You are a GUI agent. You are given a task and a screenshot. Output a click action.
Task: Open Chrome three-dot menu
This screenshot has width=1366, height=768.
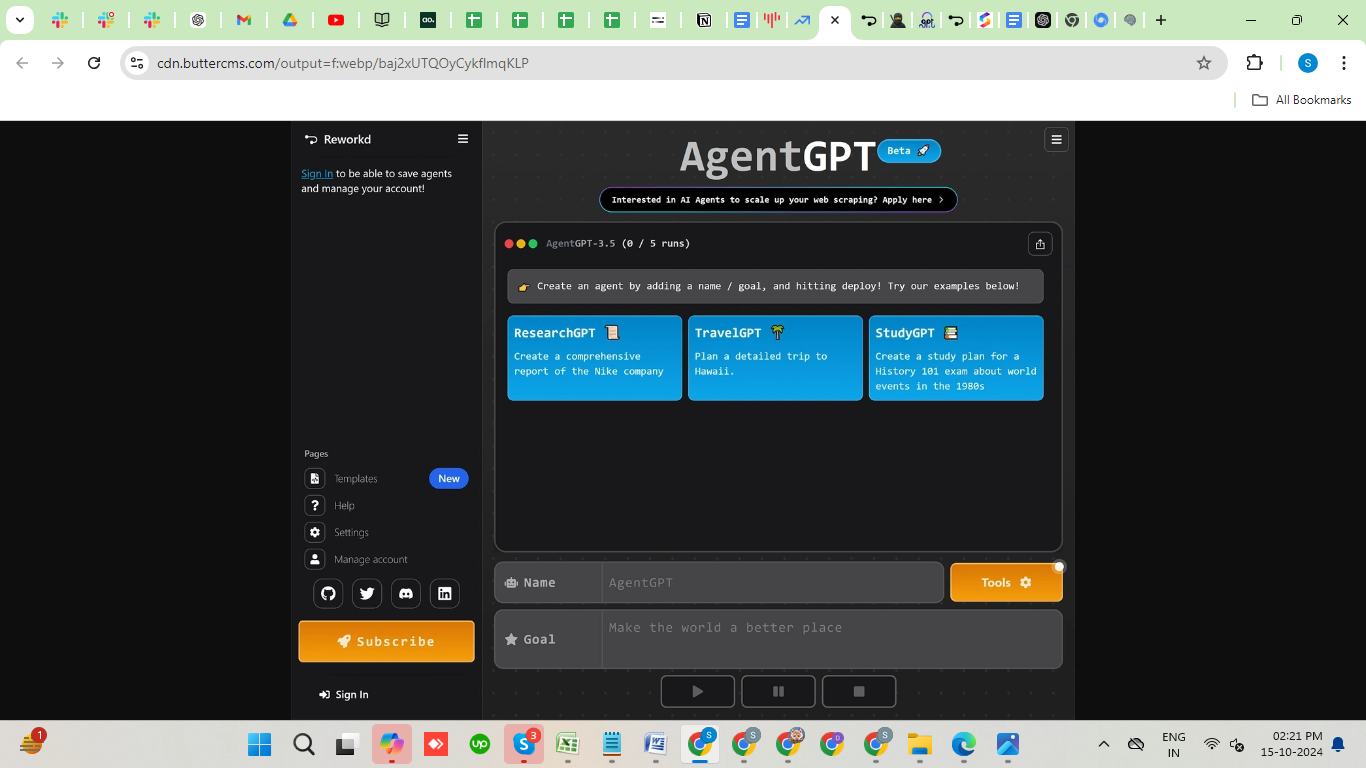pyautogui.click(x=1343, y=63)
